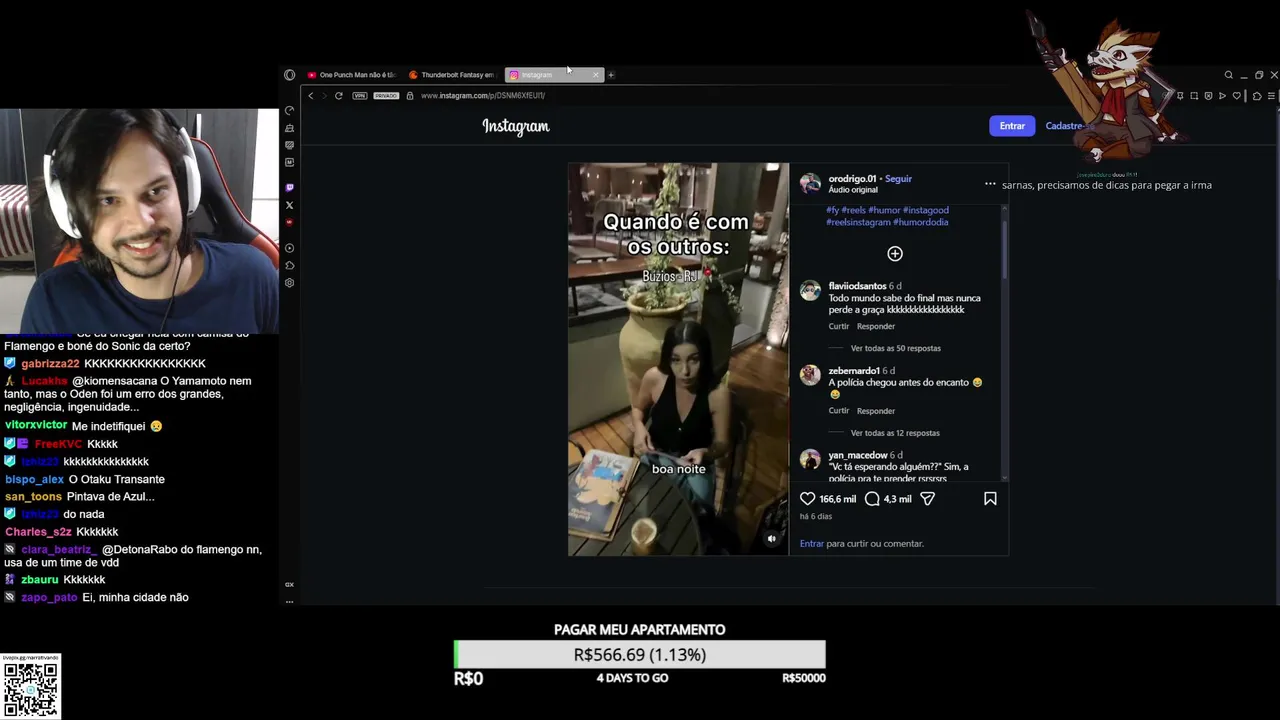Open extensions cube icon in sidebar
Image resolution: width=1280 pixels, height=720 pixels.
(289, 265)
